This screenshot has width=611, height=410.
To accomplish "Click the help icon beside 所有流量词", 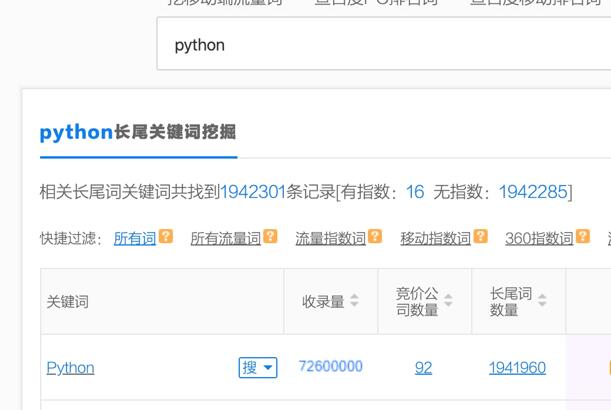I will (x=270, y=237).
